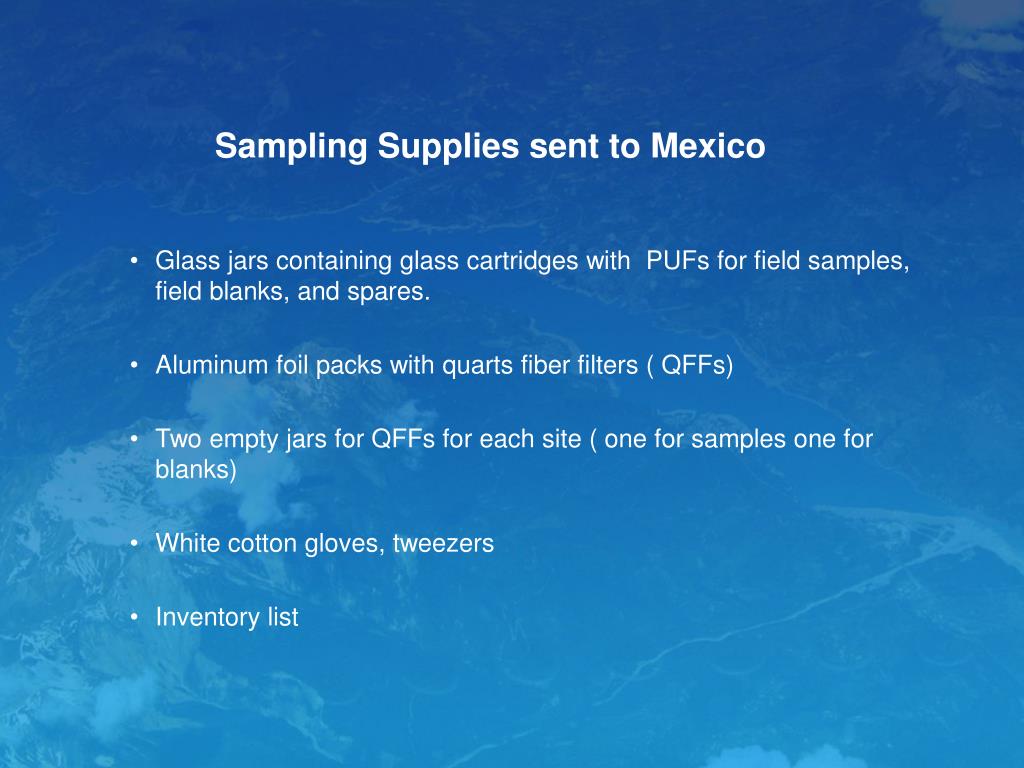
Task: Click the phrase quarts fiber filters
Action: [x=540, y=365]
